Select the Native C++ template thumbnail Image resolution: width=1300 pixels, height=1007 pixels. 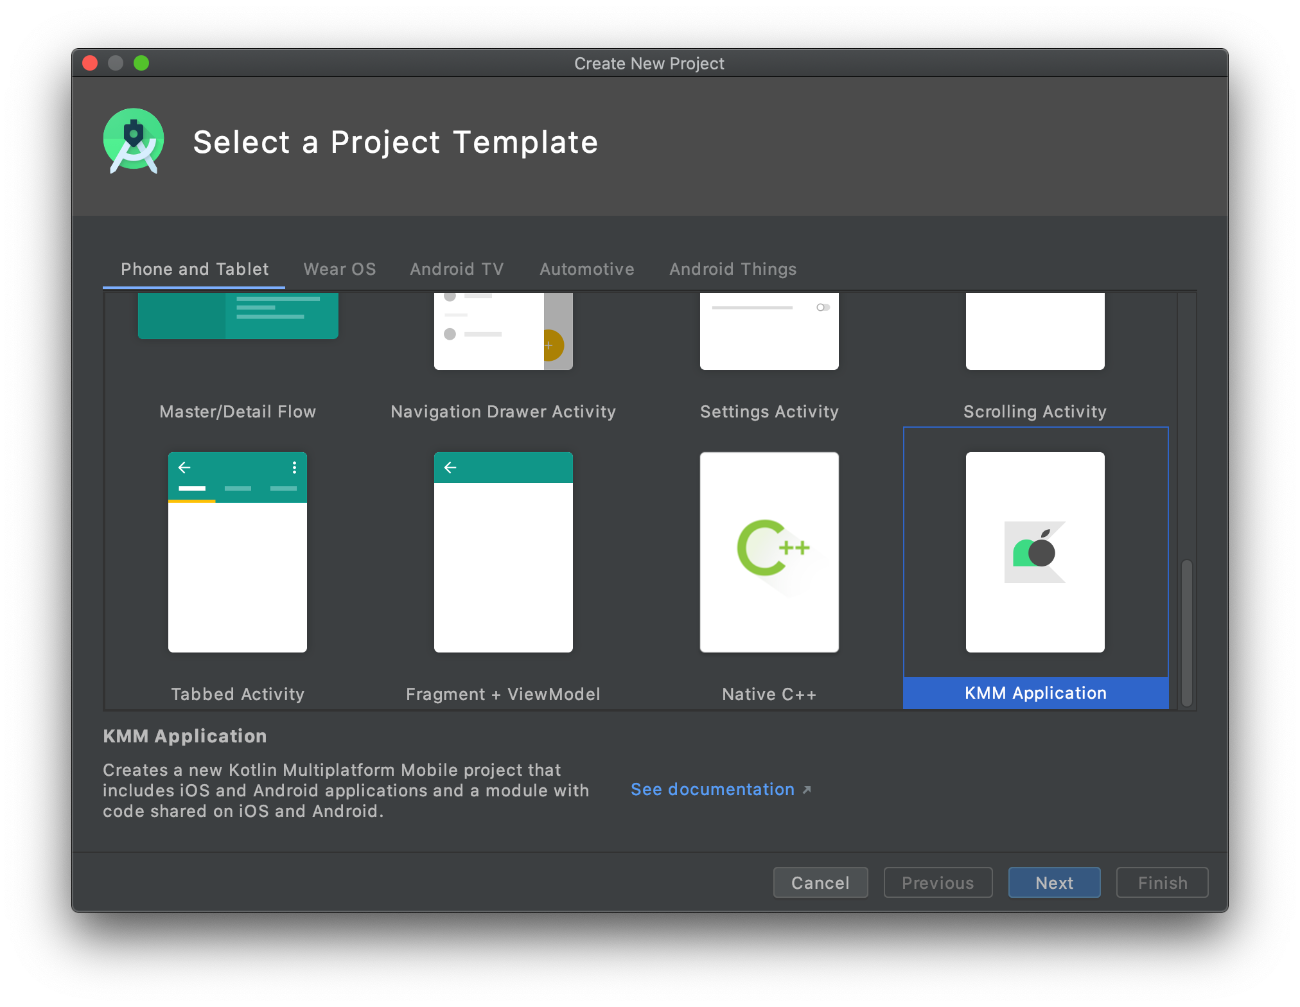point(769,552)
